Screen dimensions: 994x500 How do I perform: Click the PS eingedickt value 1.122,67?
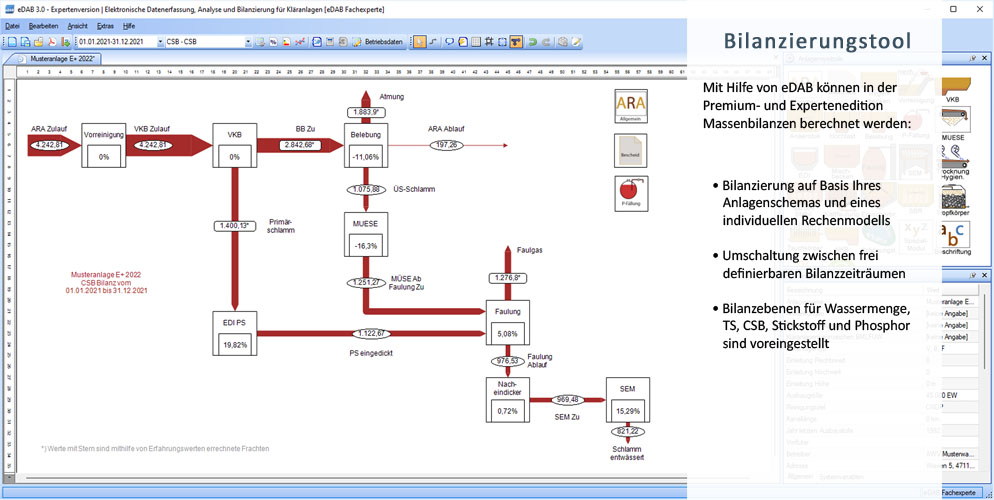(373, 333)
